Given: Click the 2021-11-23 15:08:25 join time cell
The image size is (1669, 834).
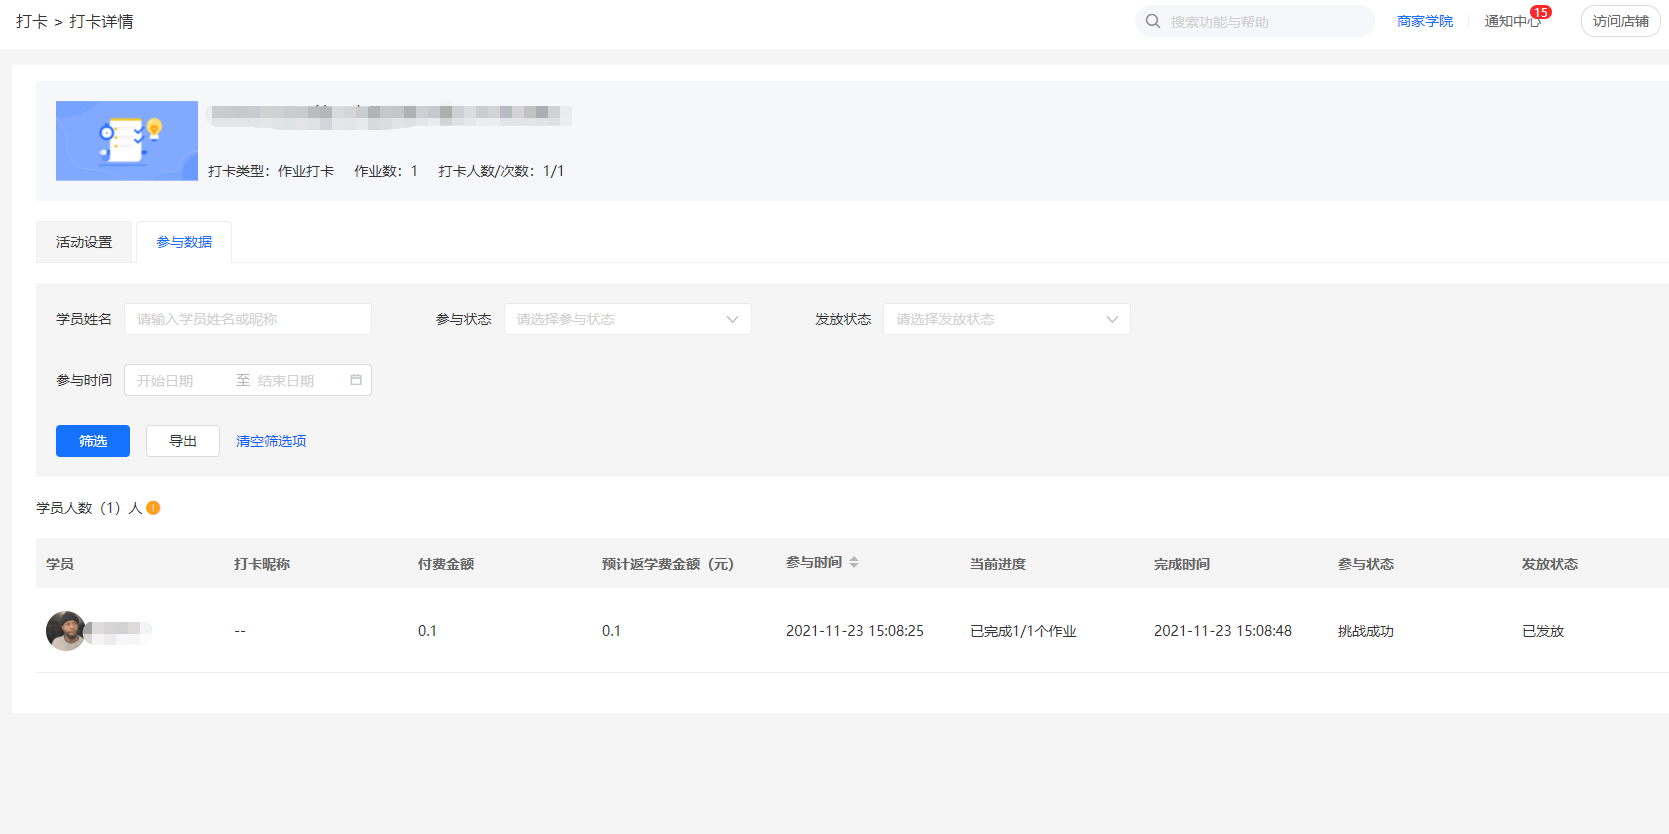Looking at the screenshot, I should coord(855,631).
